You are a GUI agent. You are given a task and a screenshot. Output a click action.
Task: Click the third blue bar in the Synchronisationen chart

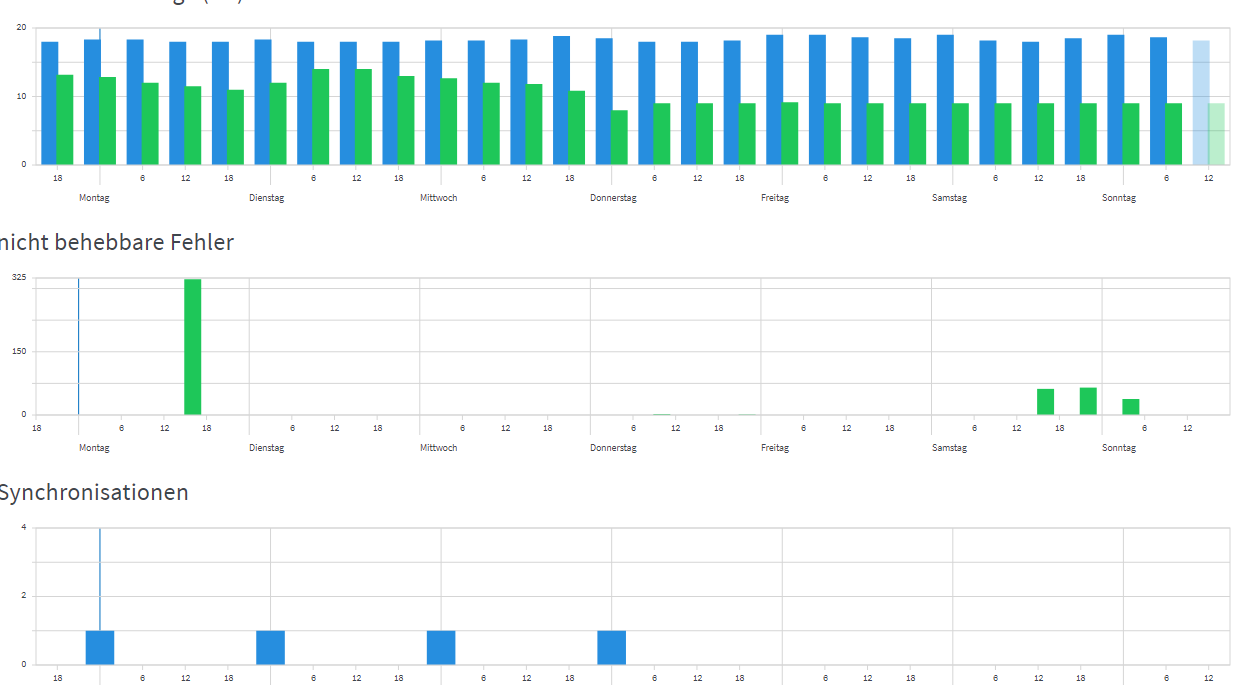click(441, 647)
